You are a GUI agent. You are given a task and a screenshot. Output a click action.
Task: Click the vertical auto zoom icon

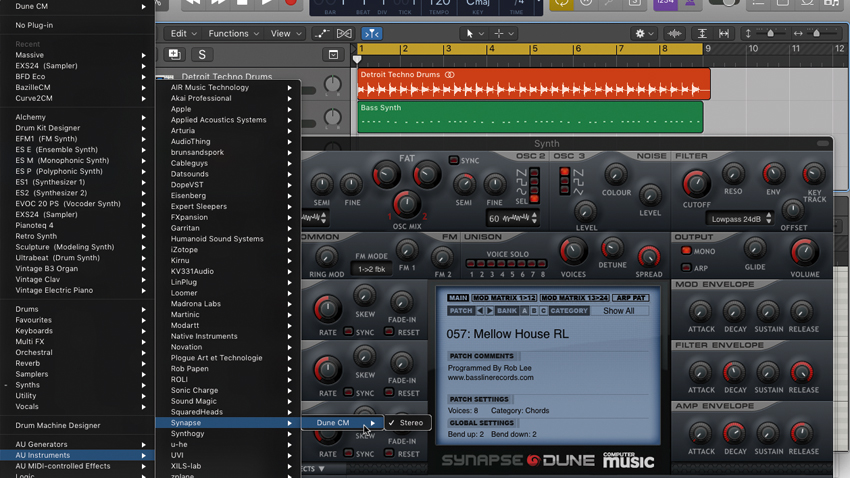click(702, 34)
